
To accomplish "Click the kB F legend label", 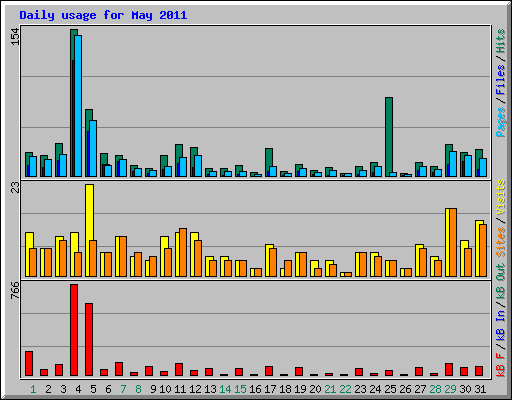I will (x=500, y=364).
